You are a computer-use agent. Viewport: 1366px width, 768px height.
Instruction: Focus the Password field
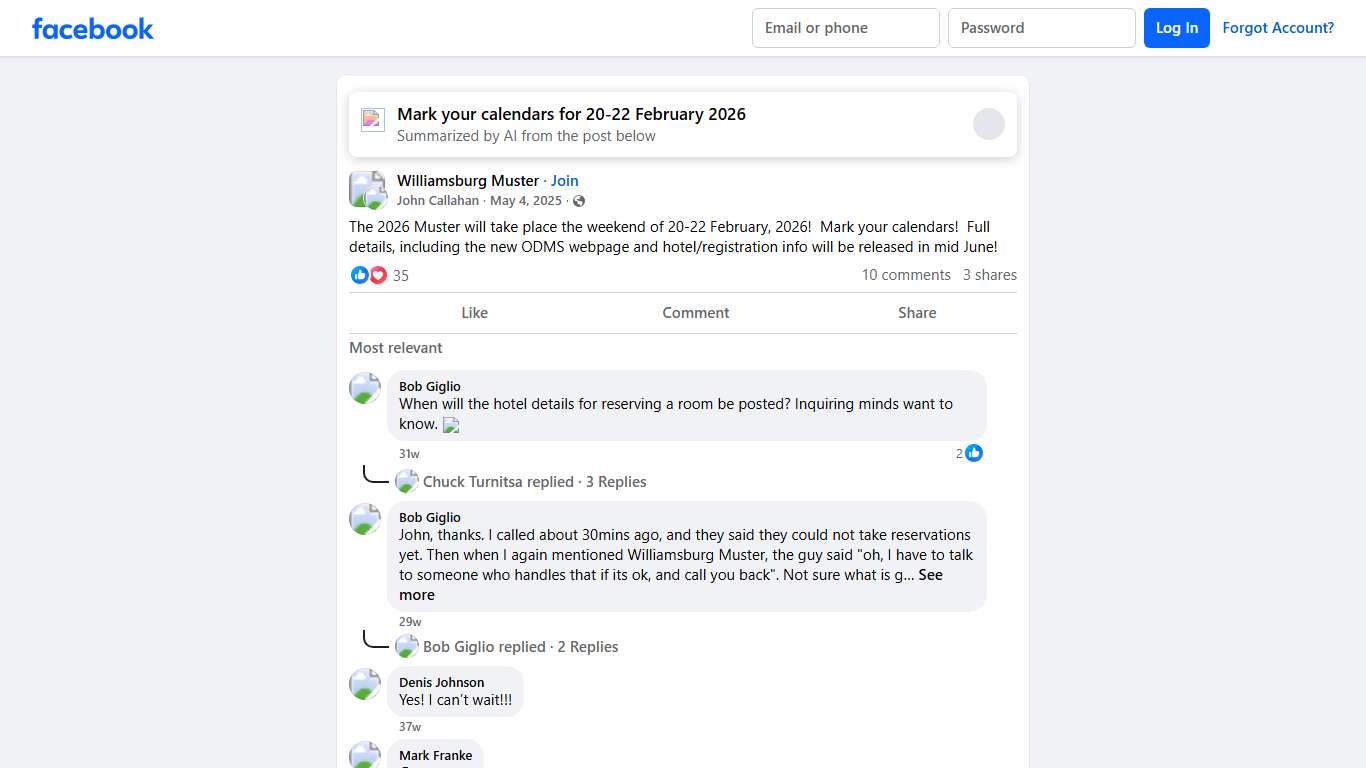(x=1042, y=28)
